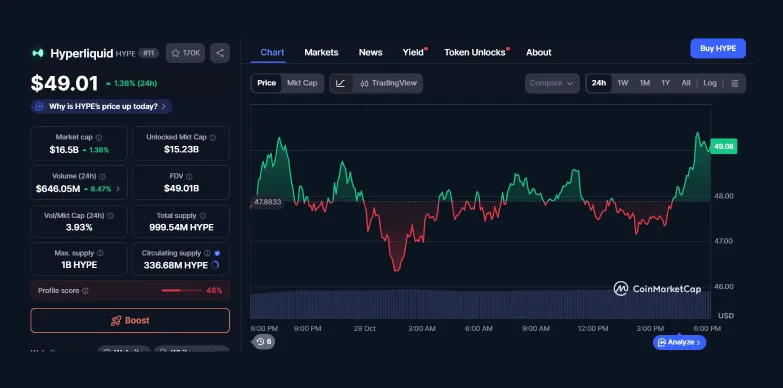Click the 1B HYPE max supply
This screenshot has width=783, height=388.
click(79, 265)
